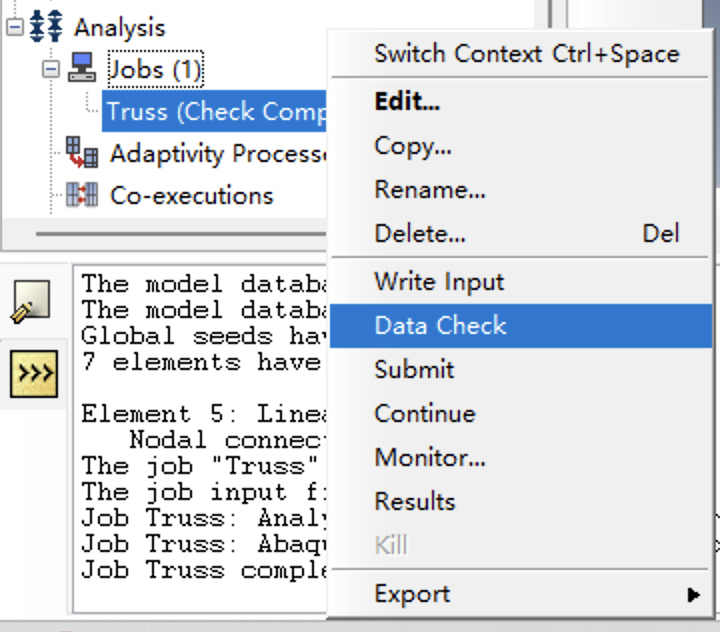
Task: Select Rename... for the job
Action: [430, 190]
